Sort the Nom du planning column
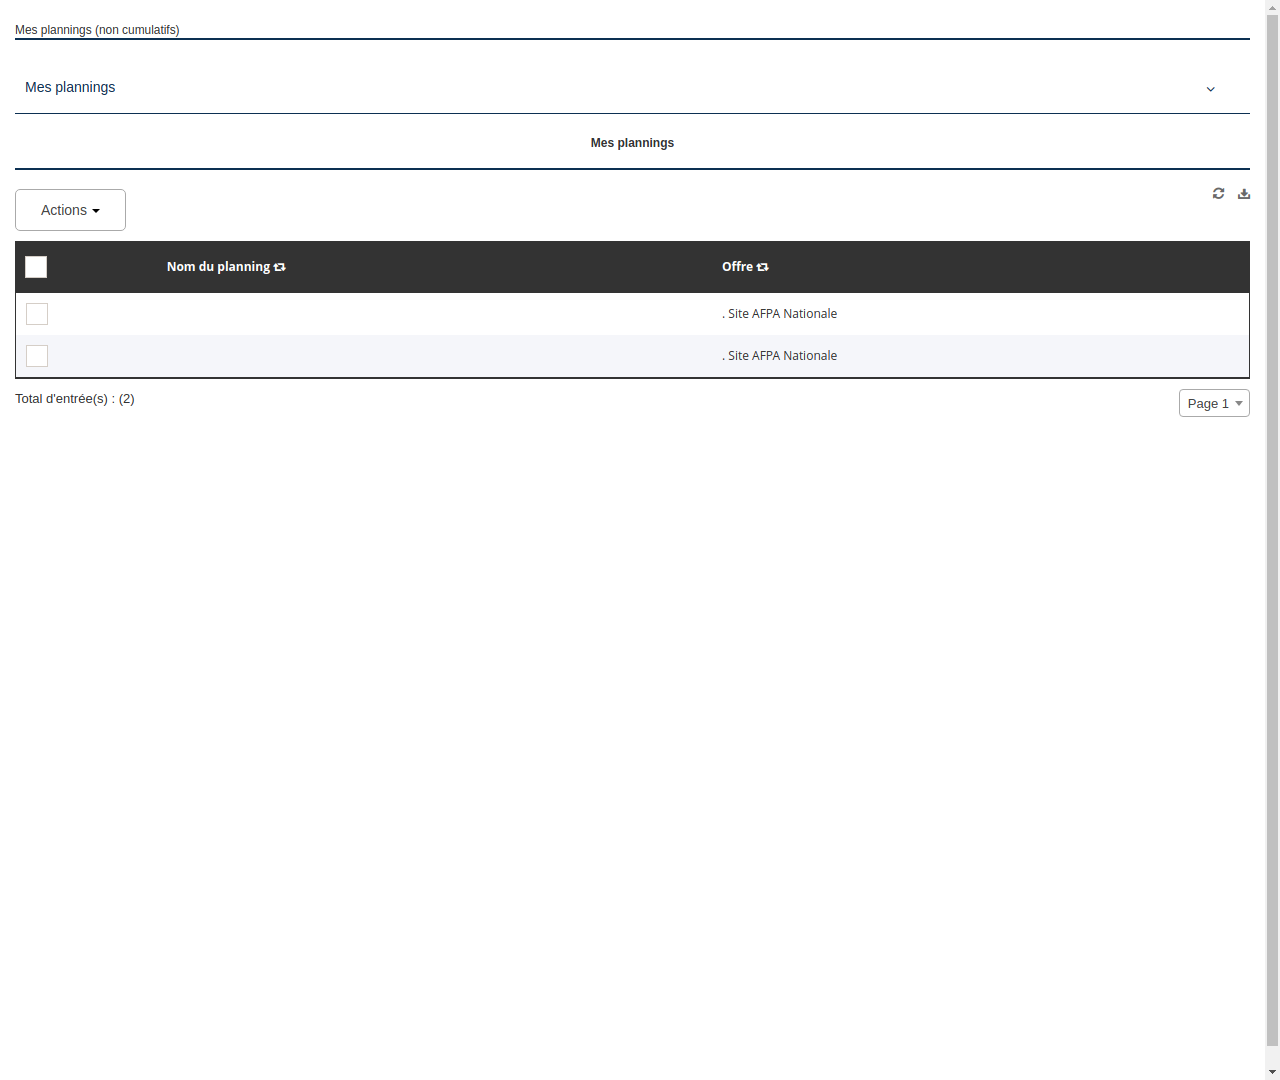The image size is (1280, 1080). 279,267
